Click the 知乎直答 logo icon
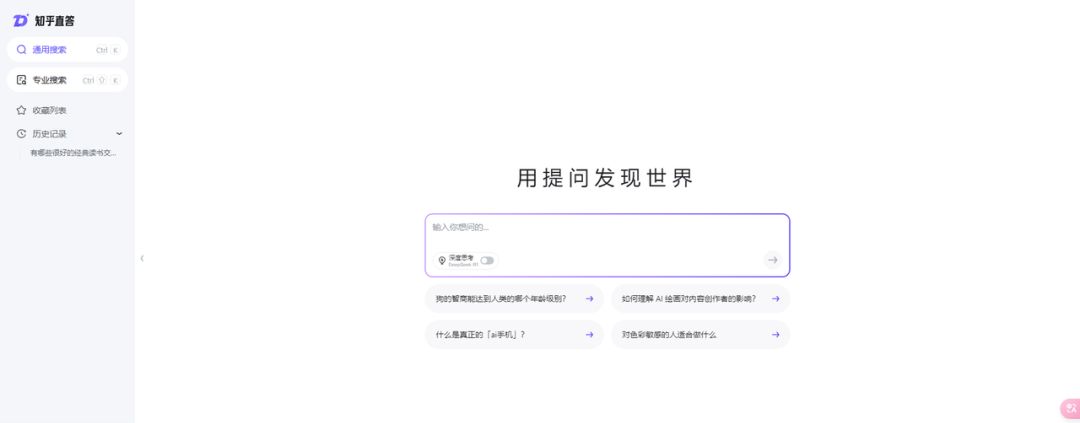 tap(21, 20)
